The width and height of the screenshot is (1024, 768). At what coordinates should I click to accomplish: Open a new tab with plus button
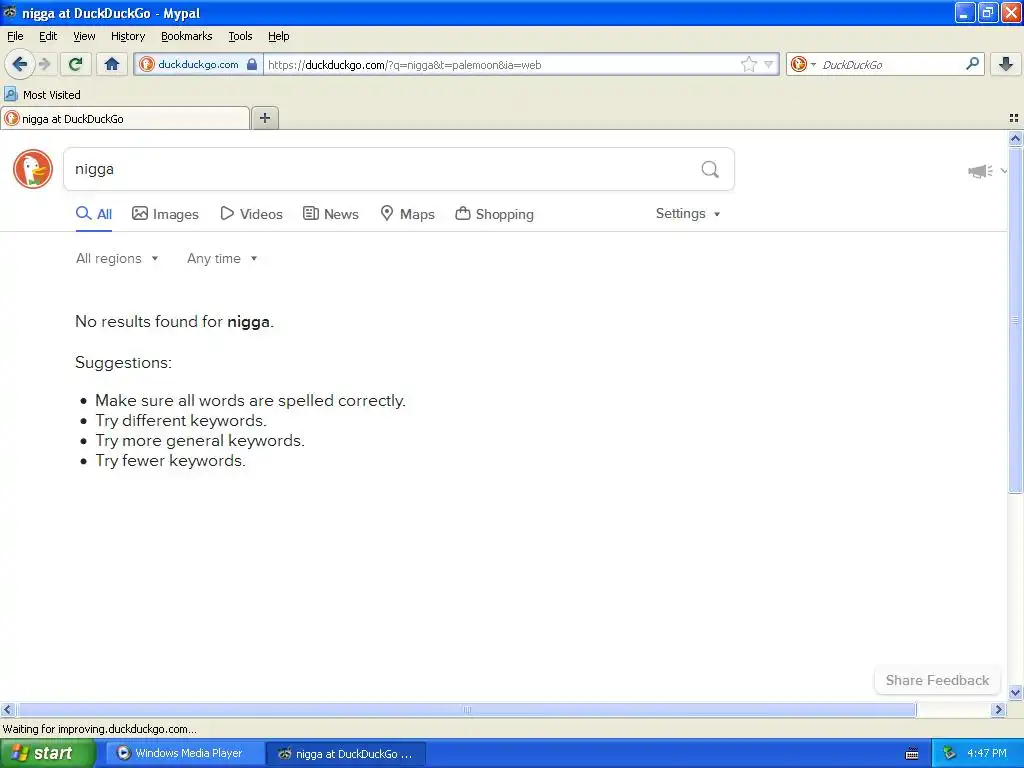click(264, 118)
